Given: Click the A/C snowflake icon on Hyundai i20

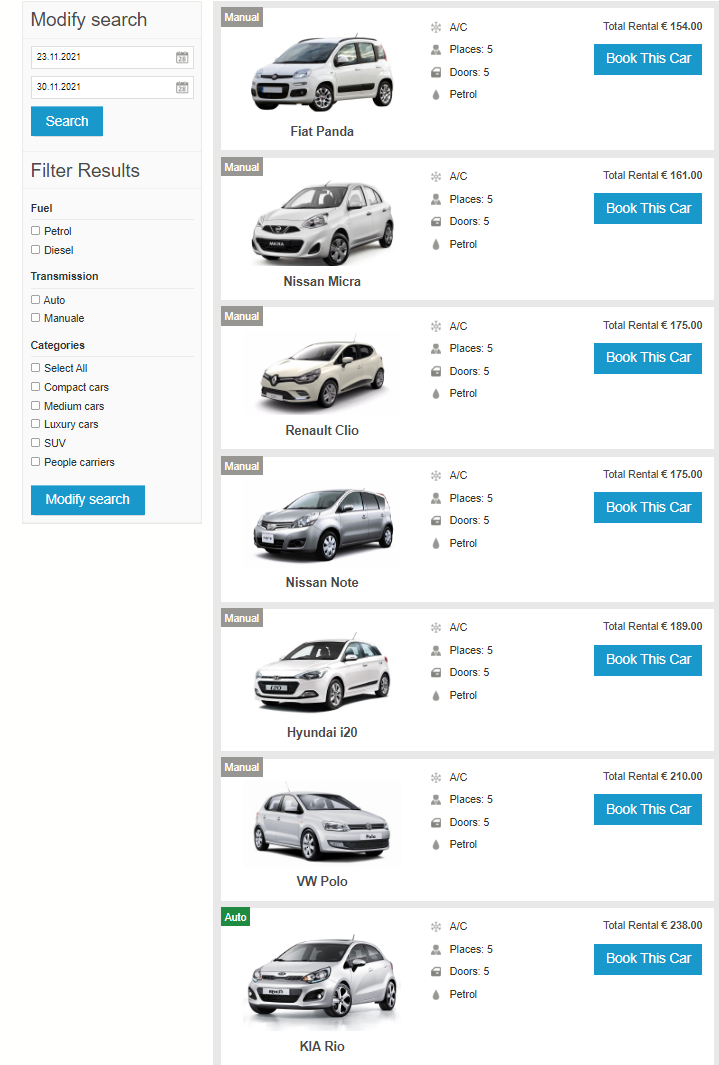Looking at the screenshot, I should pos(436,628).
